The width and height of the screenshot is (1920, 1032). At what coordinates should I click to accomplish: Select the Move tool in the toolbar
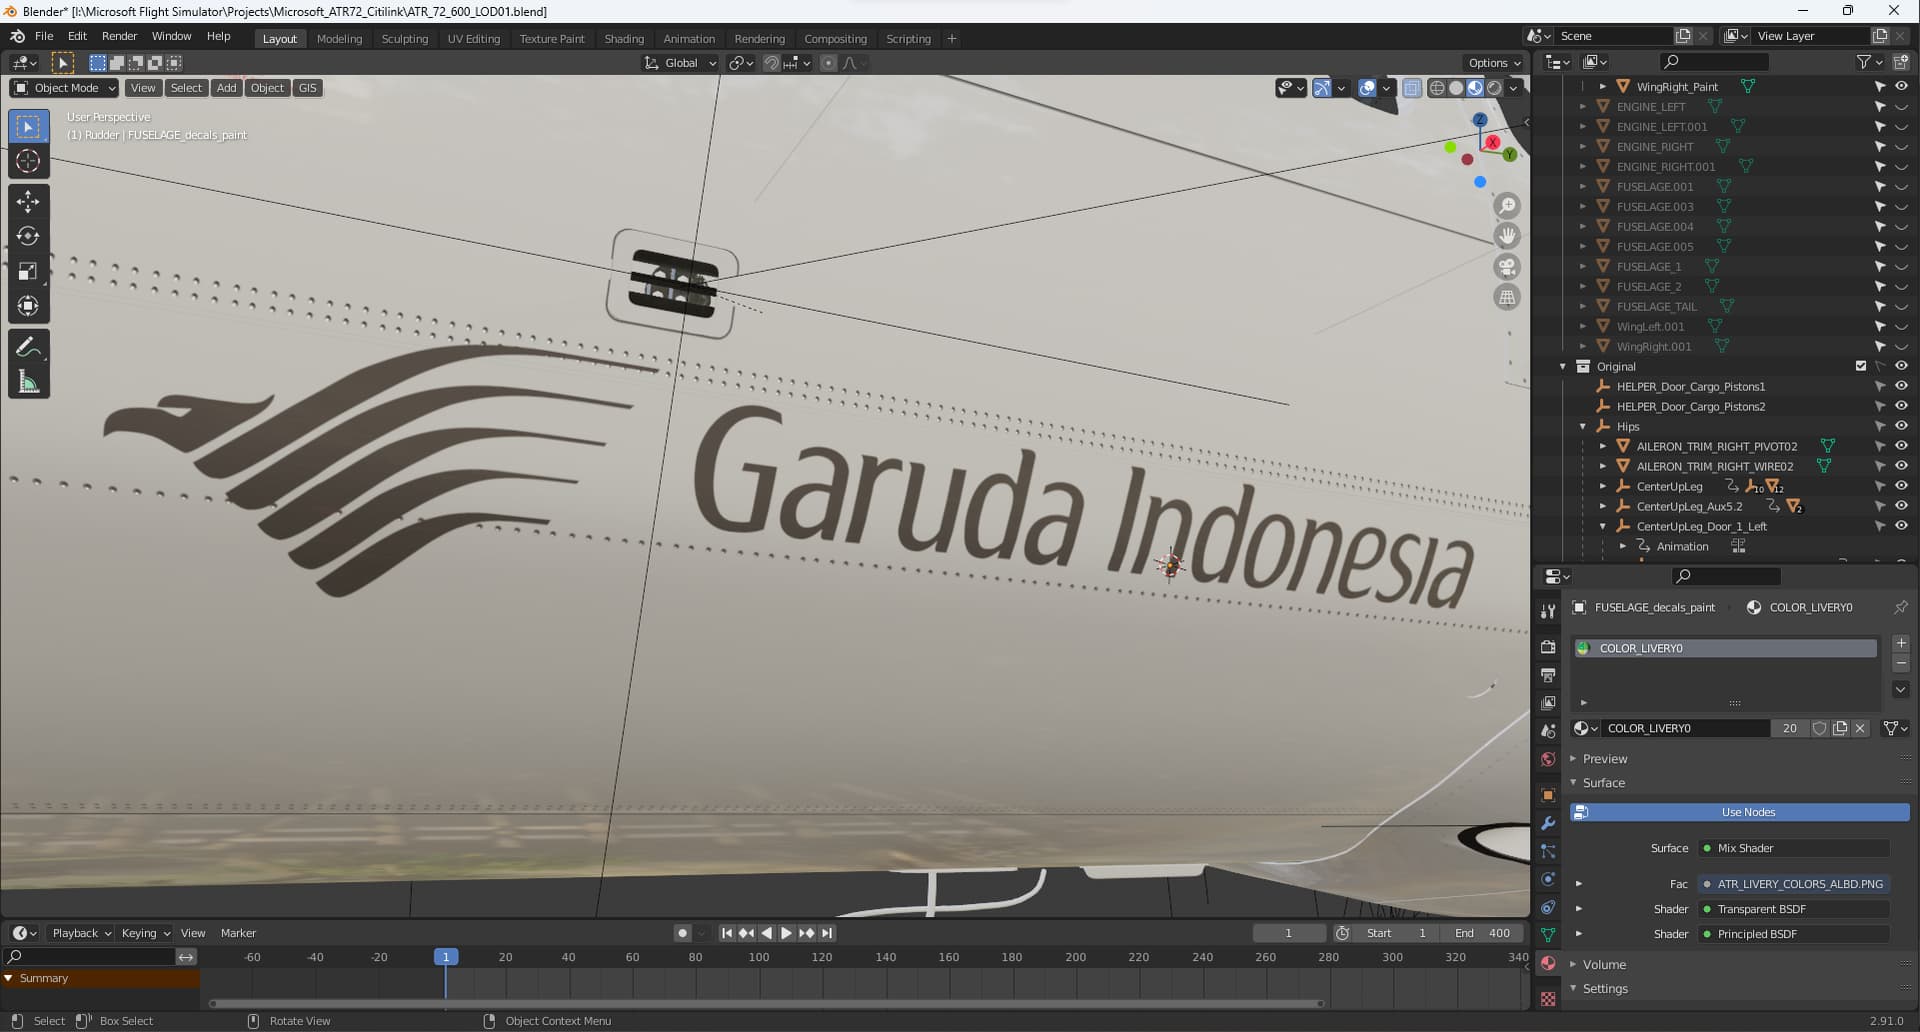28,201
